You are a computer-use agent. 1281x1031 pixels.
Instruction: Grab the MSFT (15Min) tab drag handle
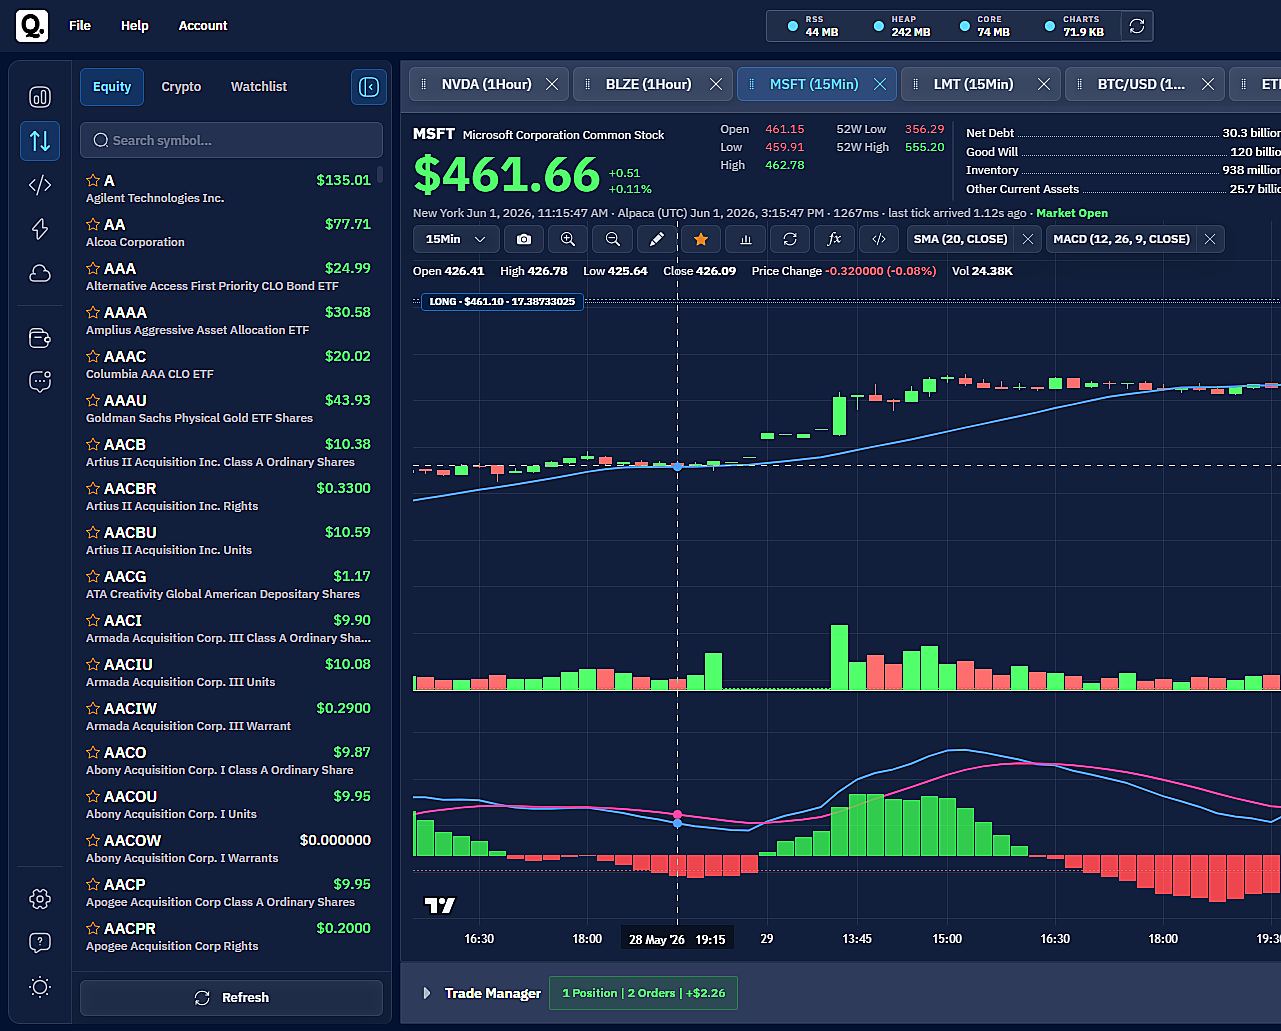click(752, 84)
